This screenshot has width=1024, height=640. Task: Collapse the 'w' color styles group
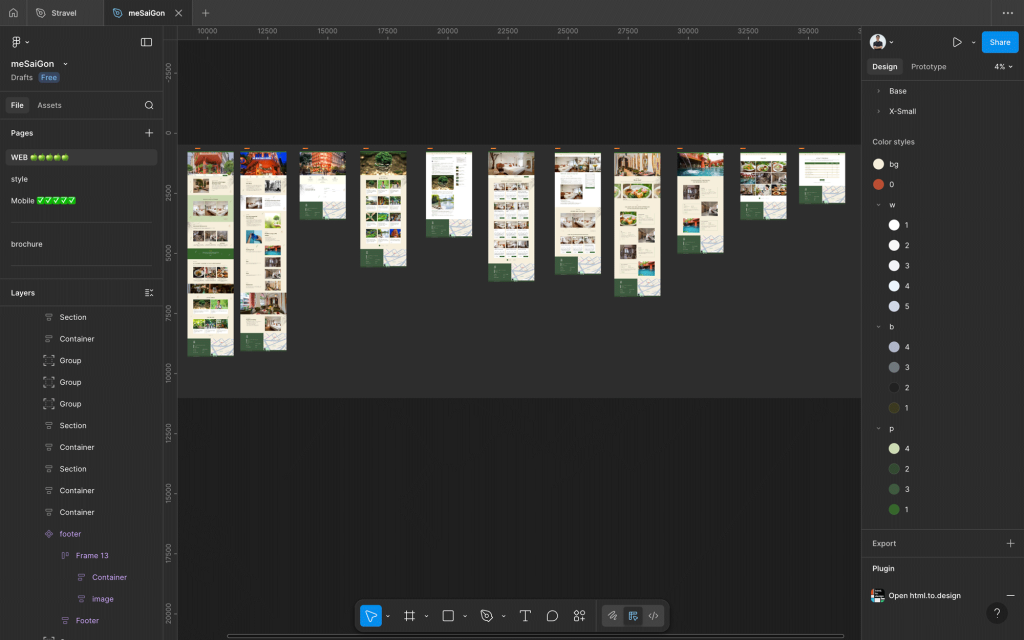click(878, 205)
